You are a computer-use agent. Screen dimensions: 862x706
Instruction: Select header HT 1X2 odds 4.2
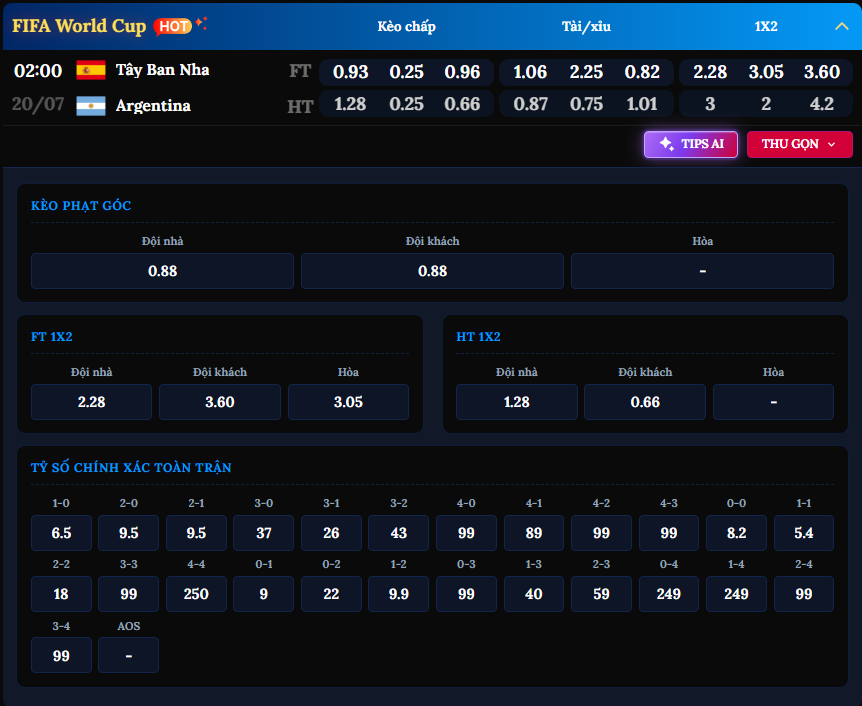(x=821, y=104)
